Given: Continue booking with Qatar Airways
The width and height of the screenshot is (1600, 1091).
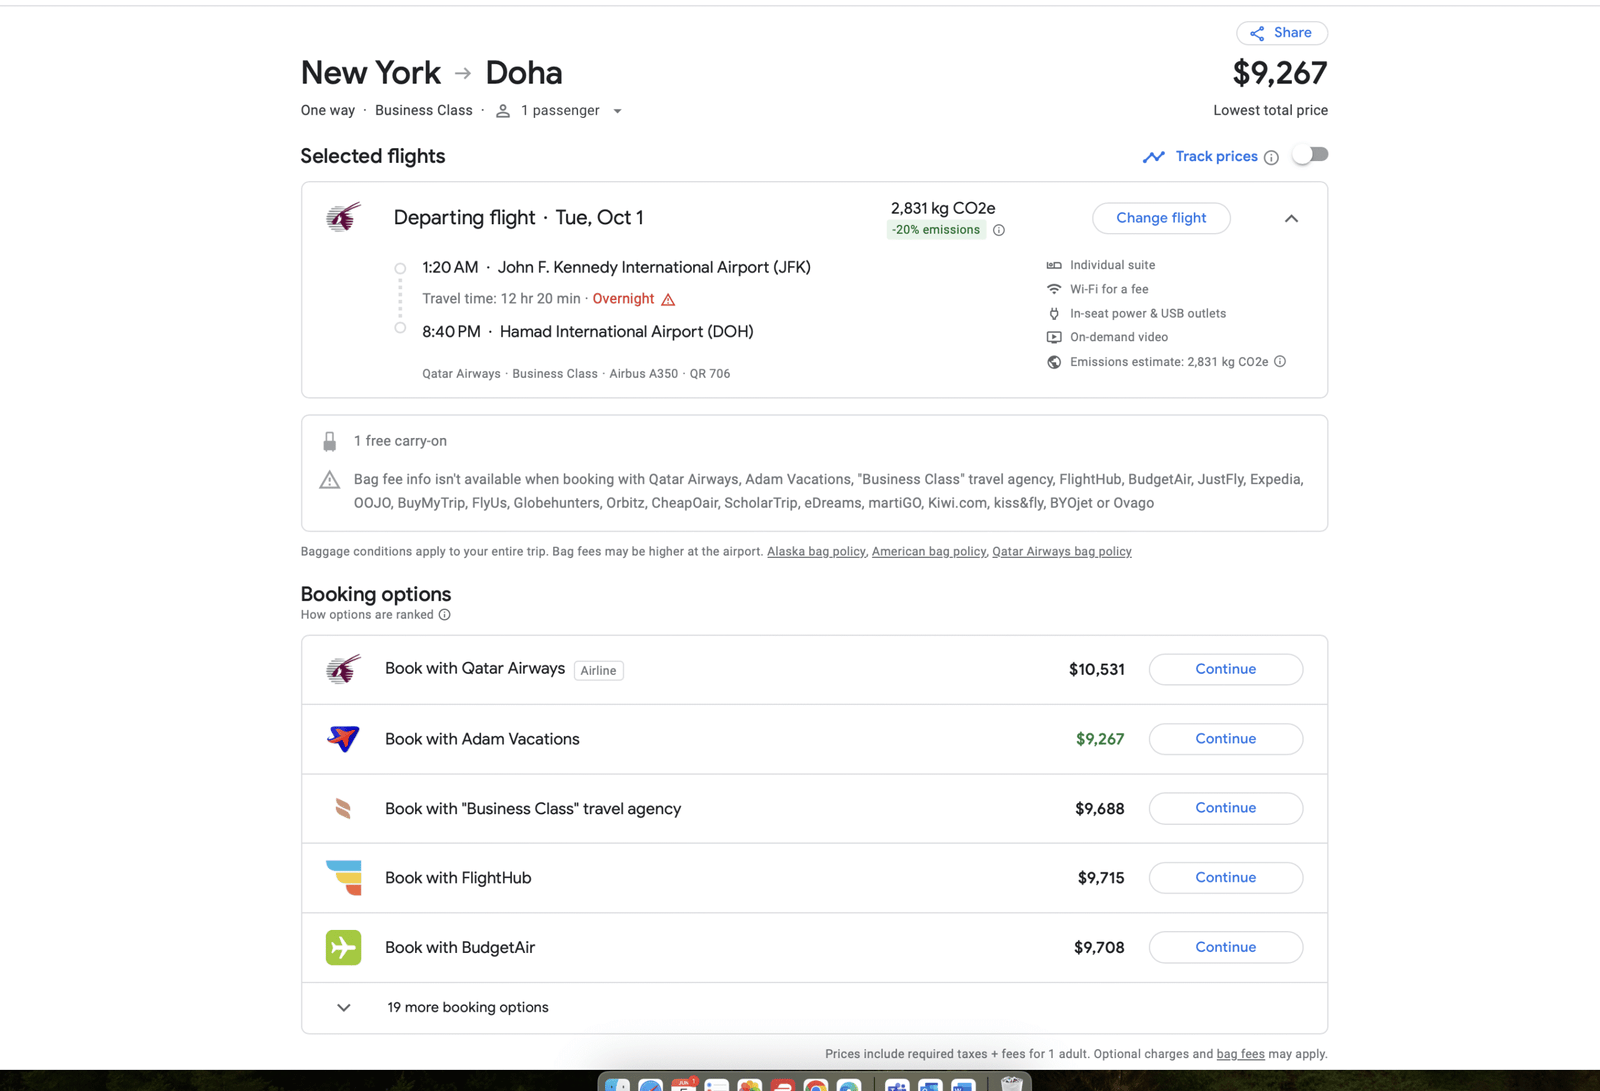Looking at the screenshot, I should click(x=1225, y=669).
